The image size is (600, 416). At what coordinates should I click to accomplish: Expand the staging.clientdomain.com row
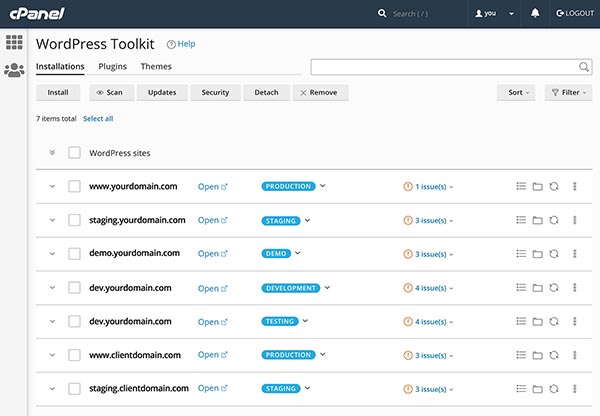(x=52, y=389)
